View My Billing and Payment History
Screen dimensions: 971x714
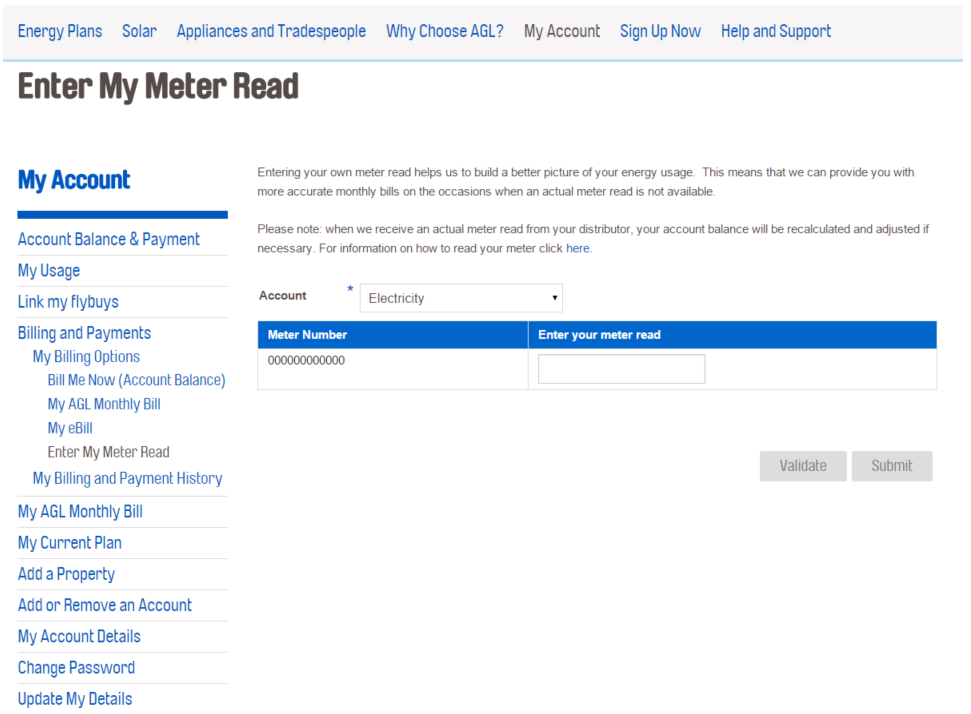[127, 478]
